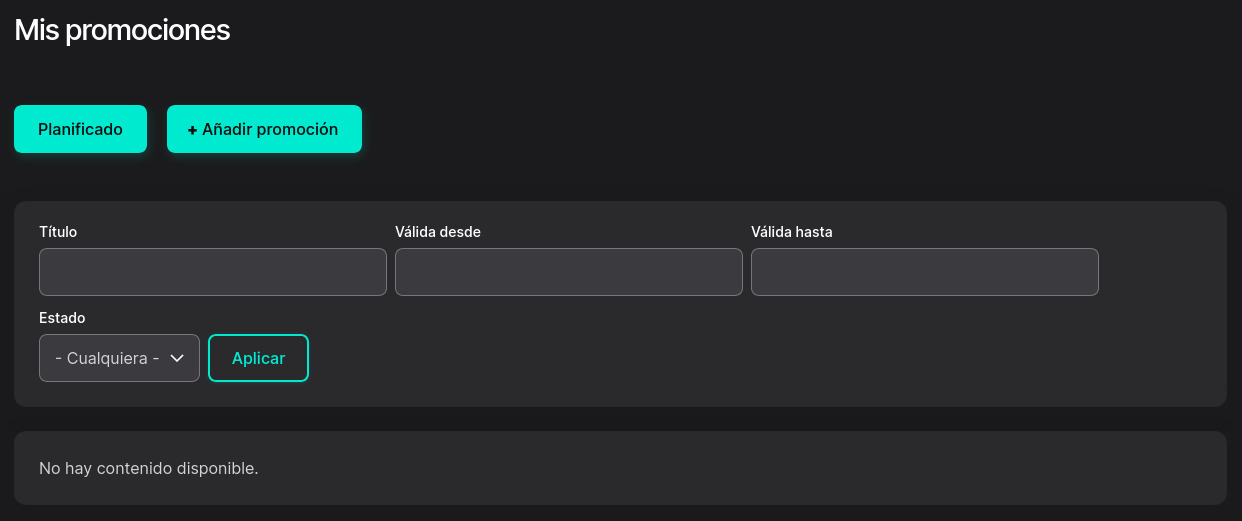Select the "- Cualquiera -" option text

[x=107, y=358]
